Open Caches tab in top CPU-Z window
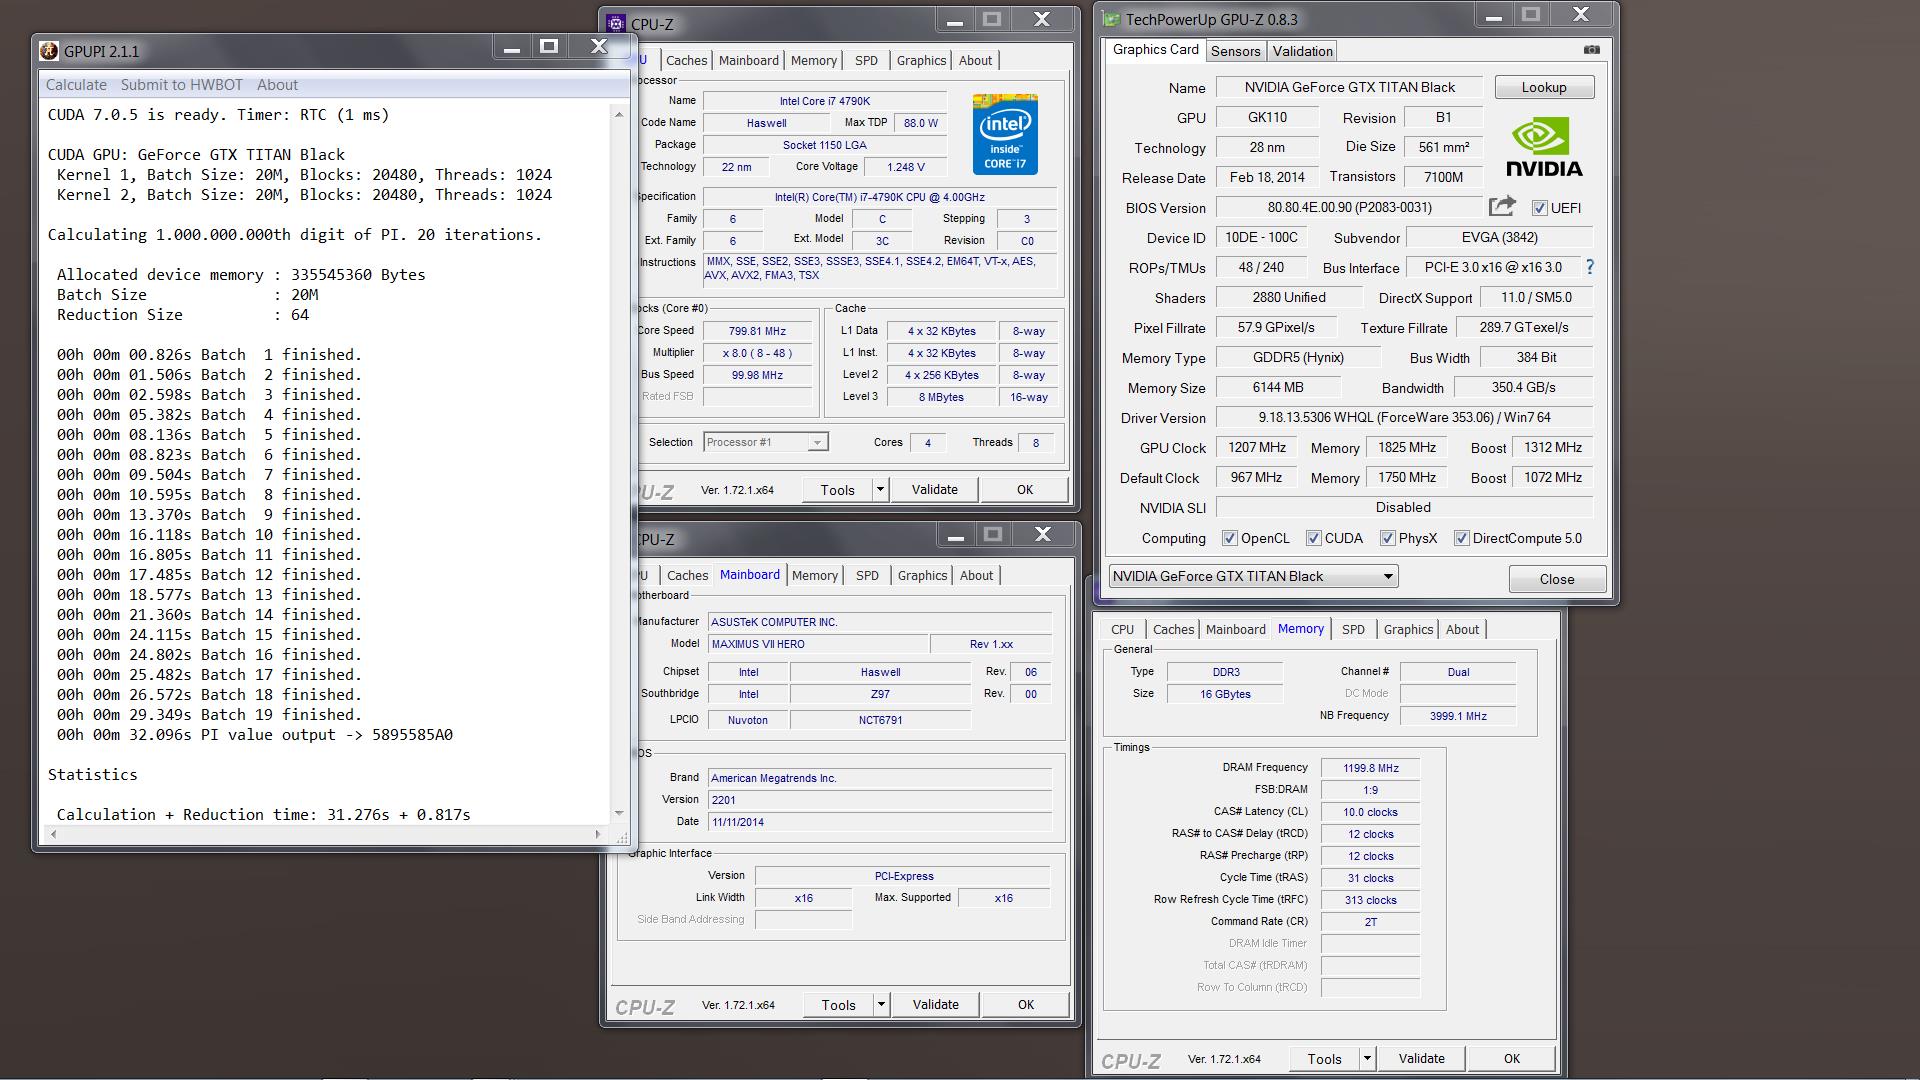Screen dimensions: 1920x1080 [x=687, y=60]
